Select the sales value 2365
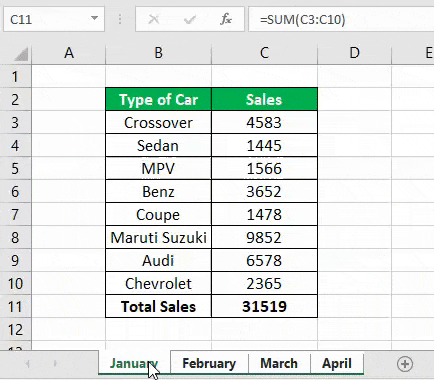Screen dimensions: 434x380 tap(264, 283)
